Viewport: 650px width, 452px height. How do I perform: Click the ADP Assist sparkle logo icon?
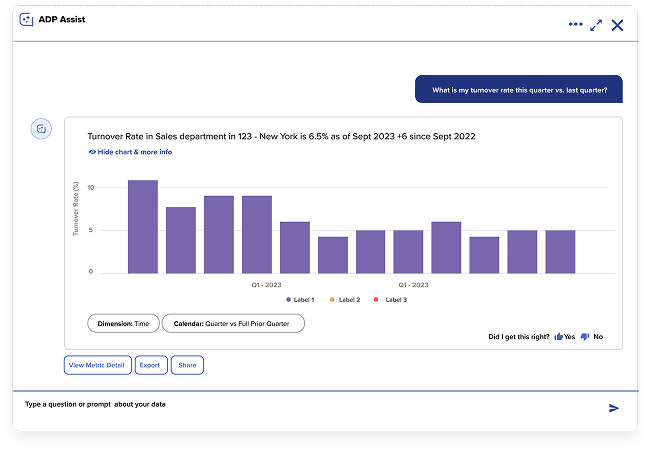26,19
